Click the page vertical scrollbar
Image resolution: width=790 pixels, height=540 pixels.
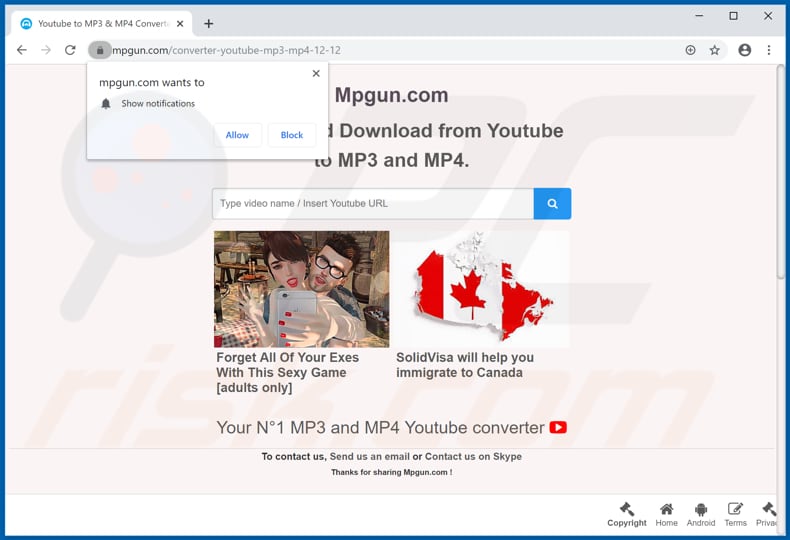pyautogui.click(x=780, y=173)
